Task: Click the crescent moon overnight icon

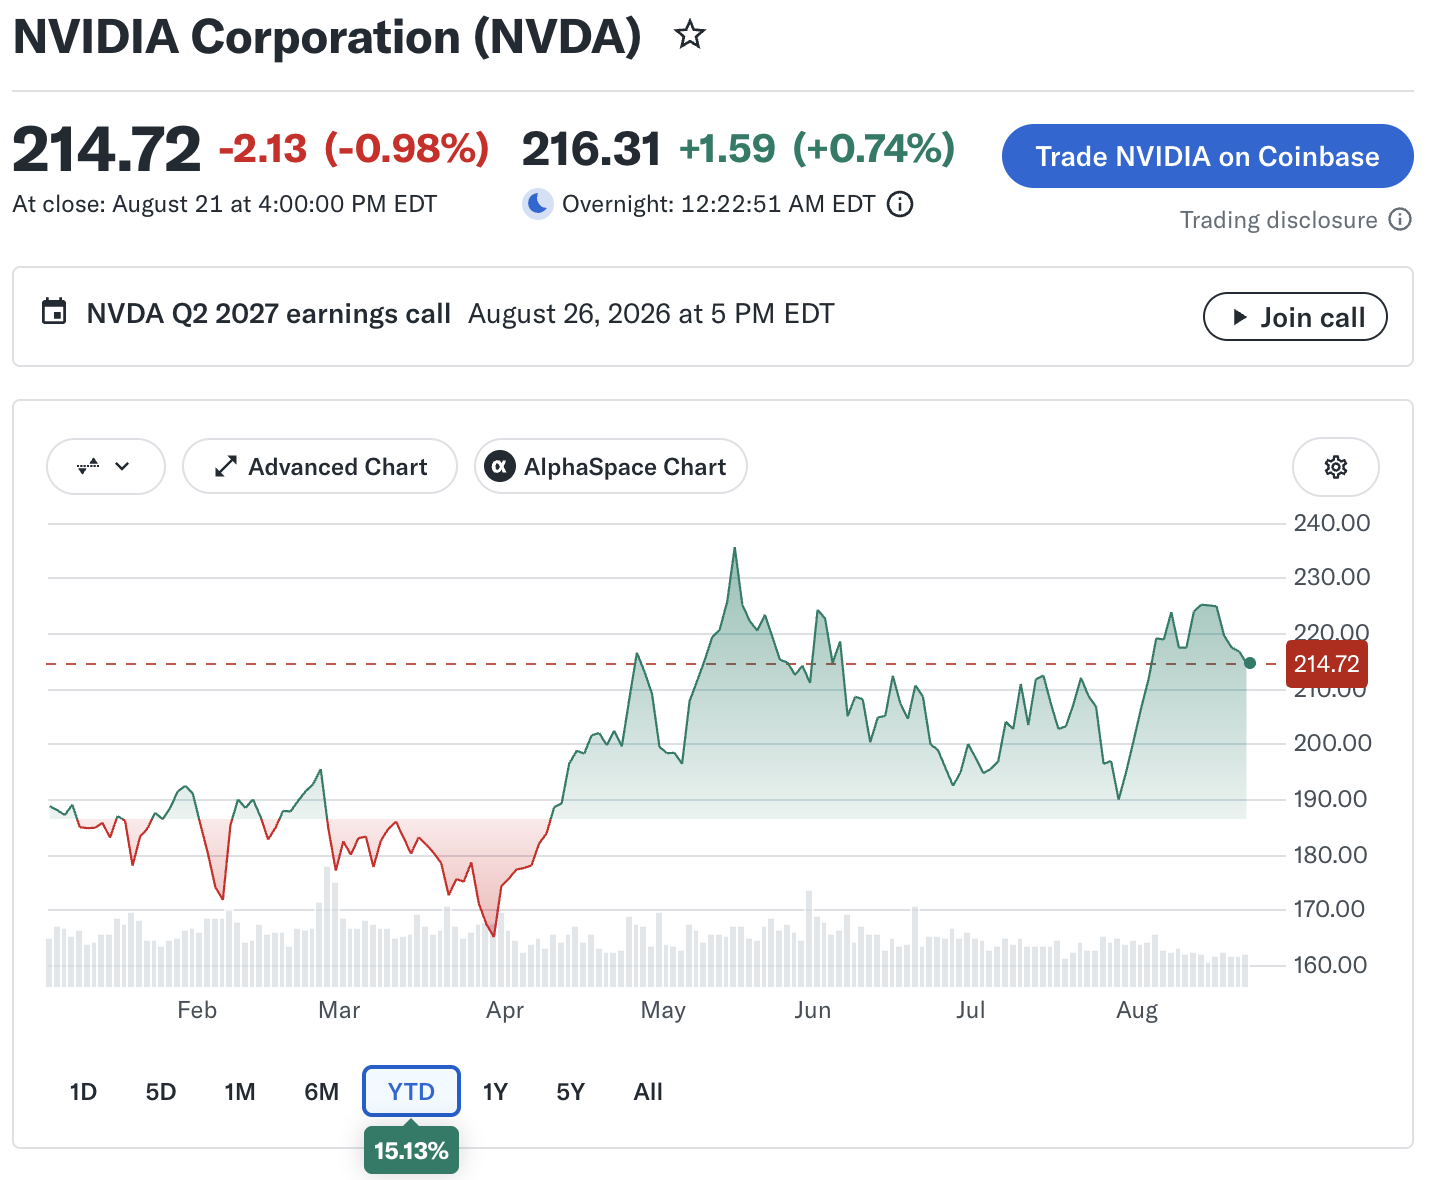Action: click(x=538, y=204)
